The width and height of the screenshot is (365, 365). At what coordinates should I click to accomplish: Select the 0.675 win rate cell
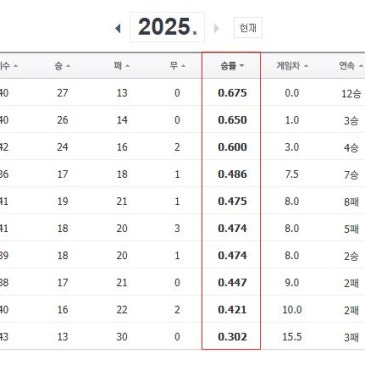tap(232, 93)
